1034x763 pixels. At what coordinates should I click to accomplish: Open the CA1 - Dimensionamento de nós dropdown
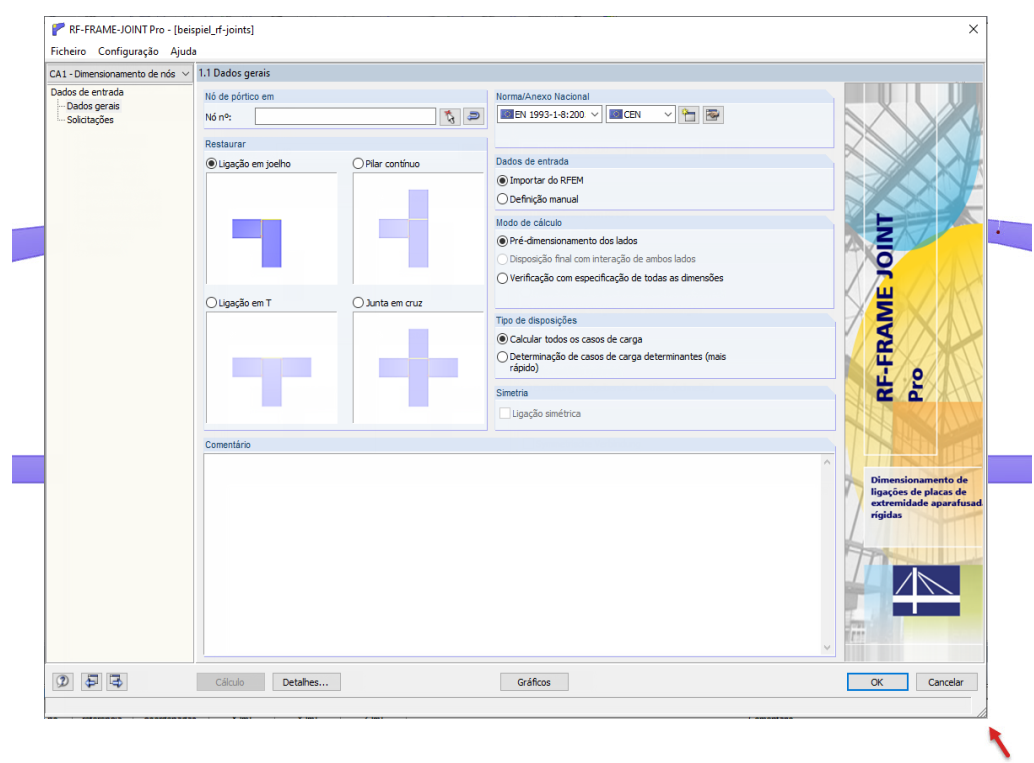pyautogui.click(x=119, y=74)
